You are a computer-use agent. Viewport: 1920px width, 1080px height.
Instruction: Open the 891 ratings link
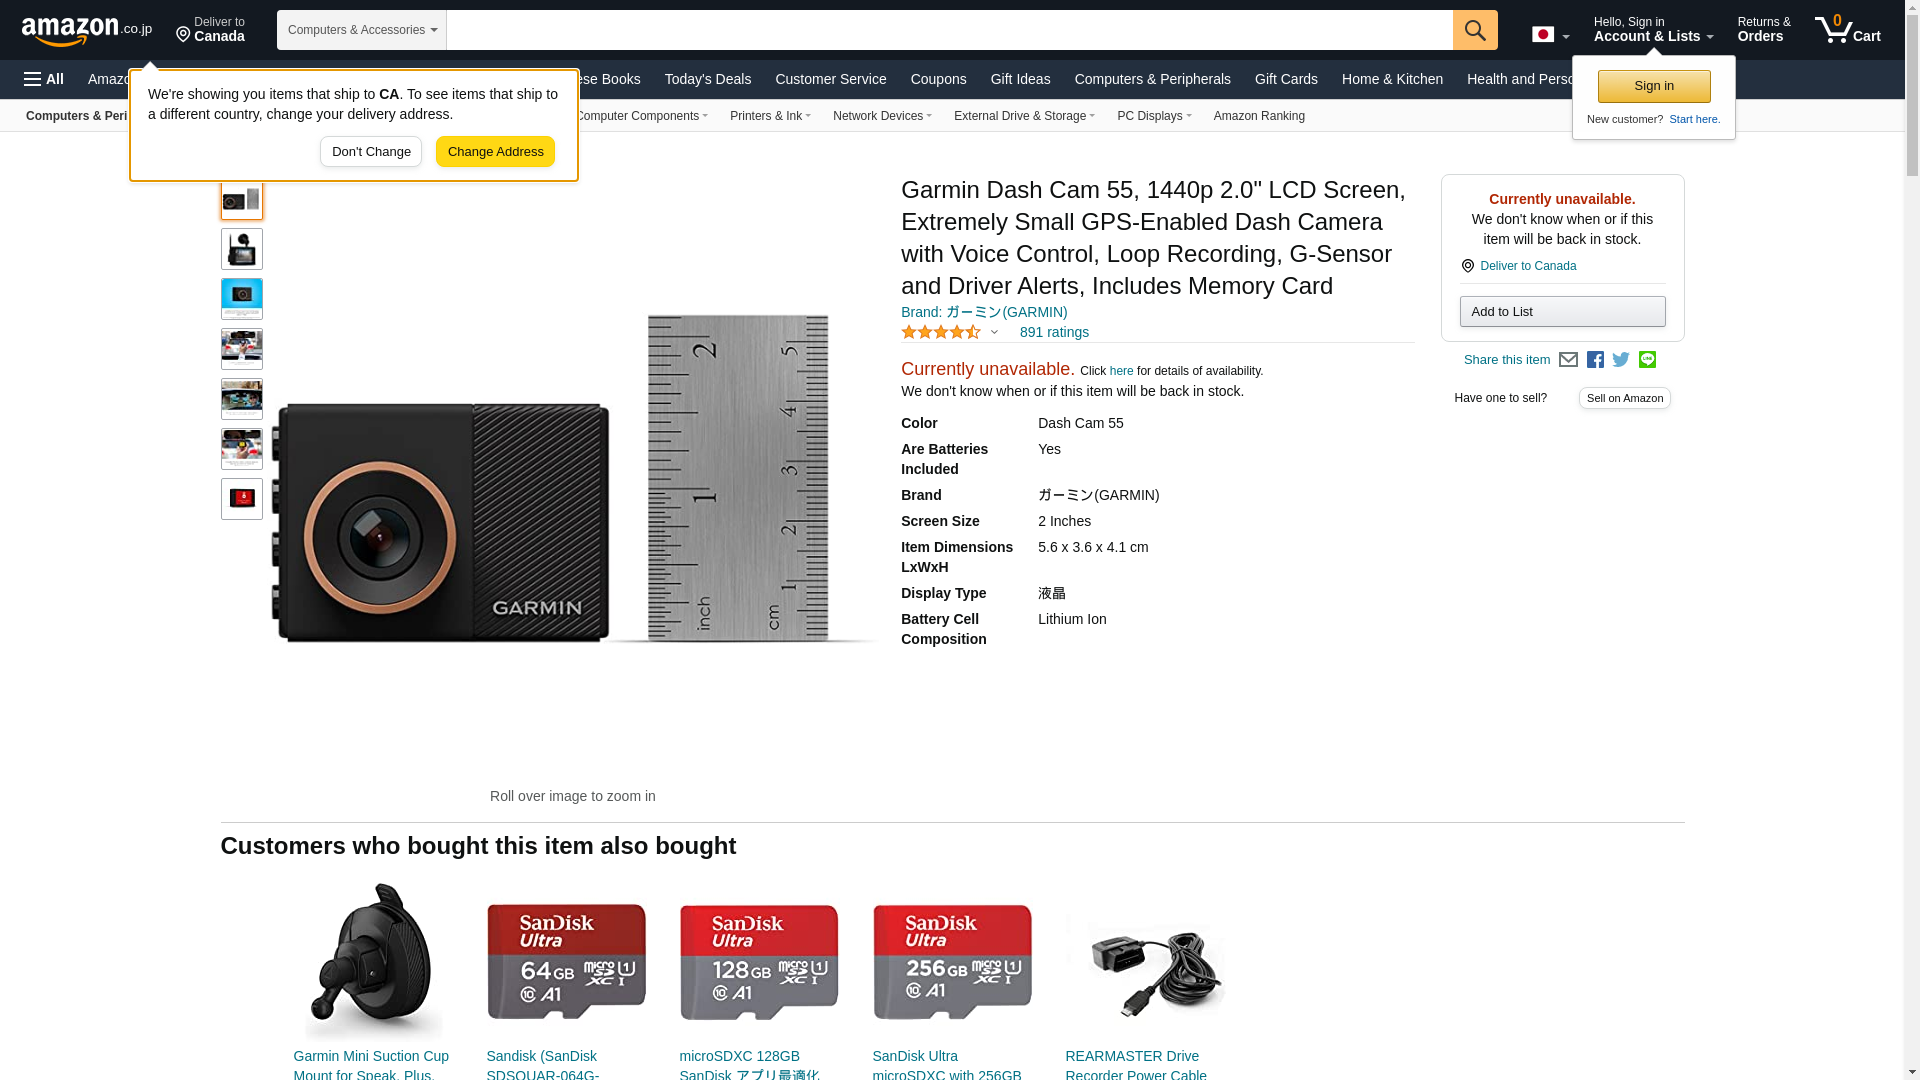pos(1054,333)
